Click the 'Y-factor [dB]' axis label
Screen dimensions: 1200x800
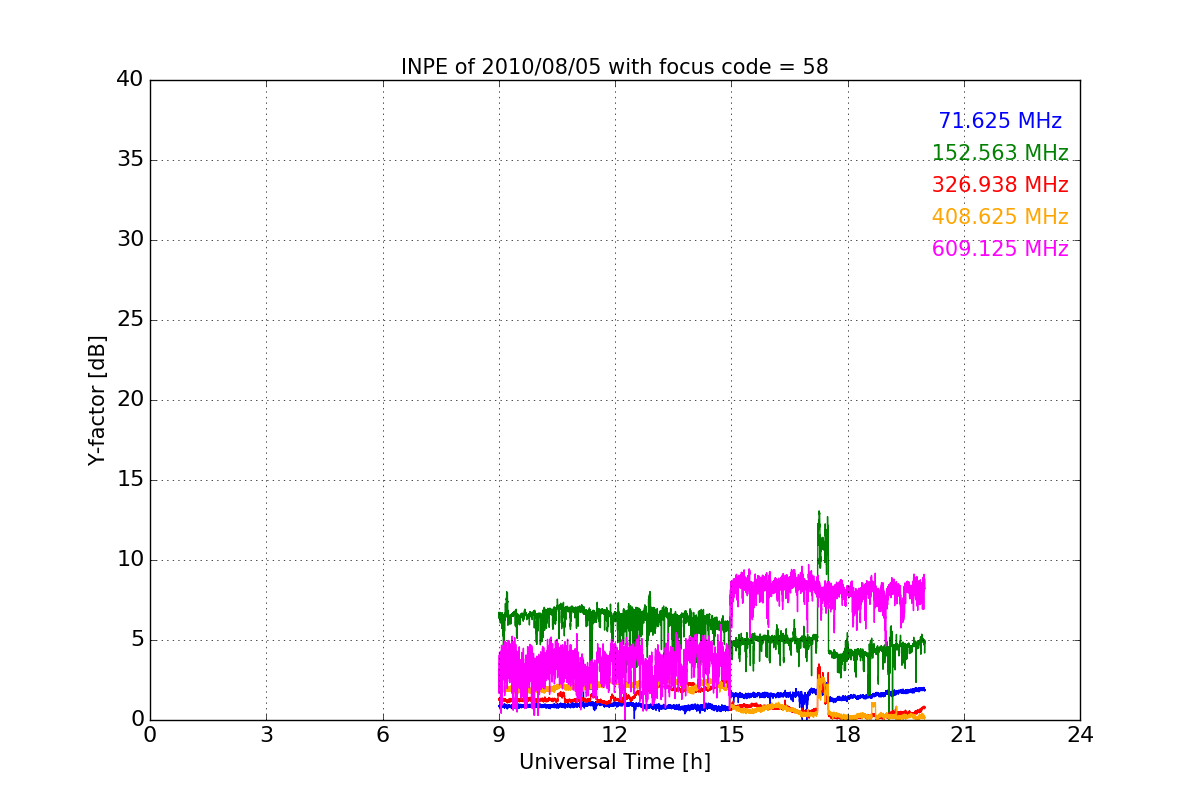(x=97, y=400)
